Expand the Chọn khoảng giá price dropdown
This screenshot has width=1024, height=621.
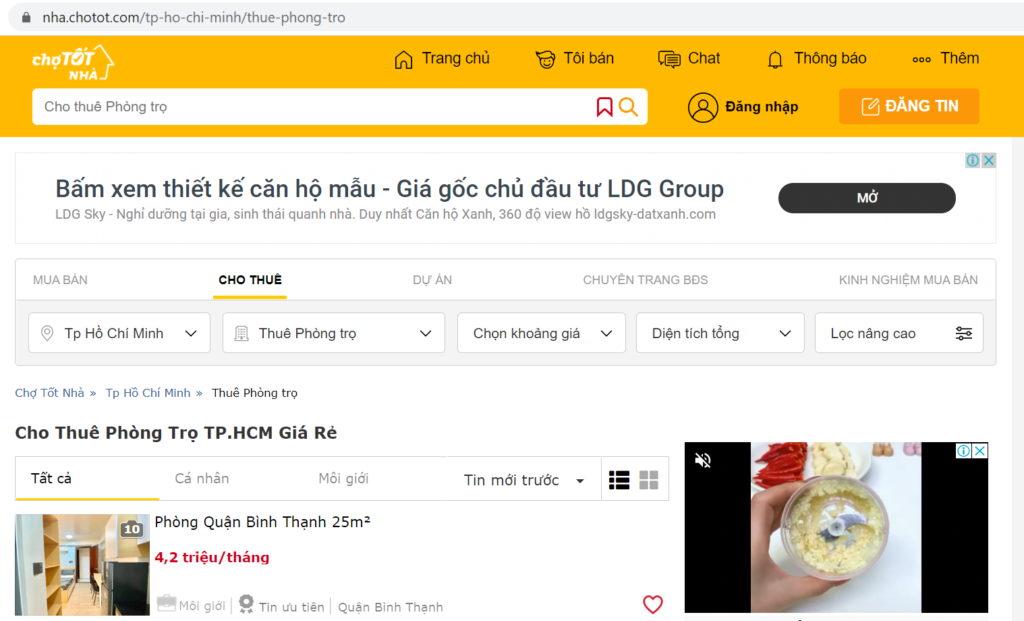541,333
